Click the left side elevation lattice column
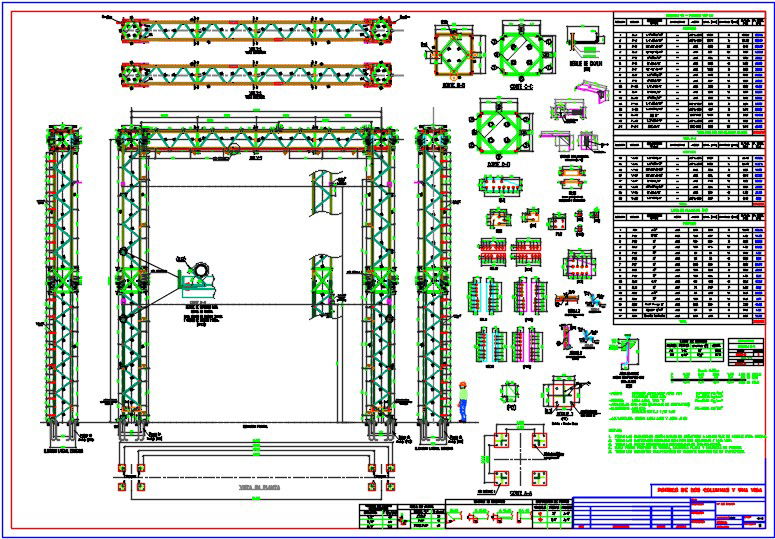 coord(56,274)
